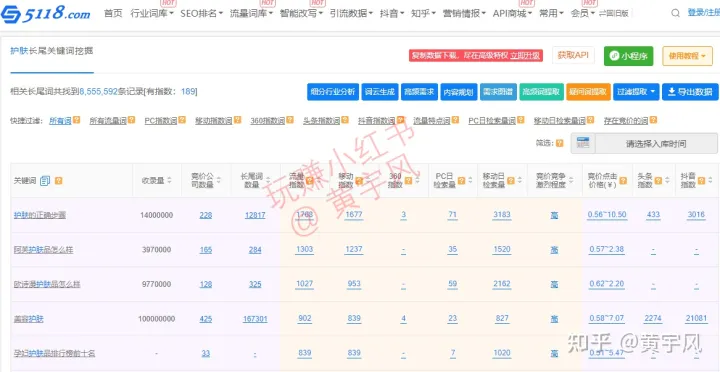The width and height of the screenshot is (720, 372).
Task: Expand SEO排名 navigation dropdown
Action: (201, 13)
